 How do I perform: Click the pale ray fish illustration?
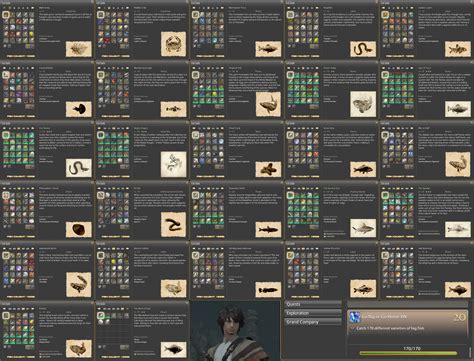click(363, 104)
